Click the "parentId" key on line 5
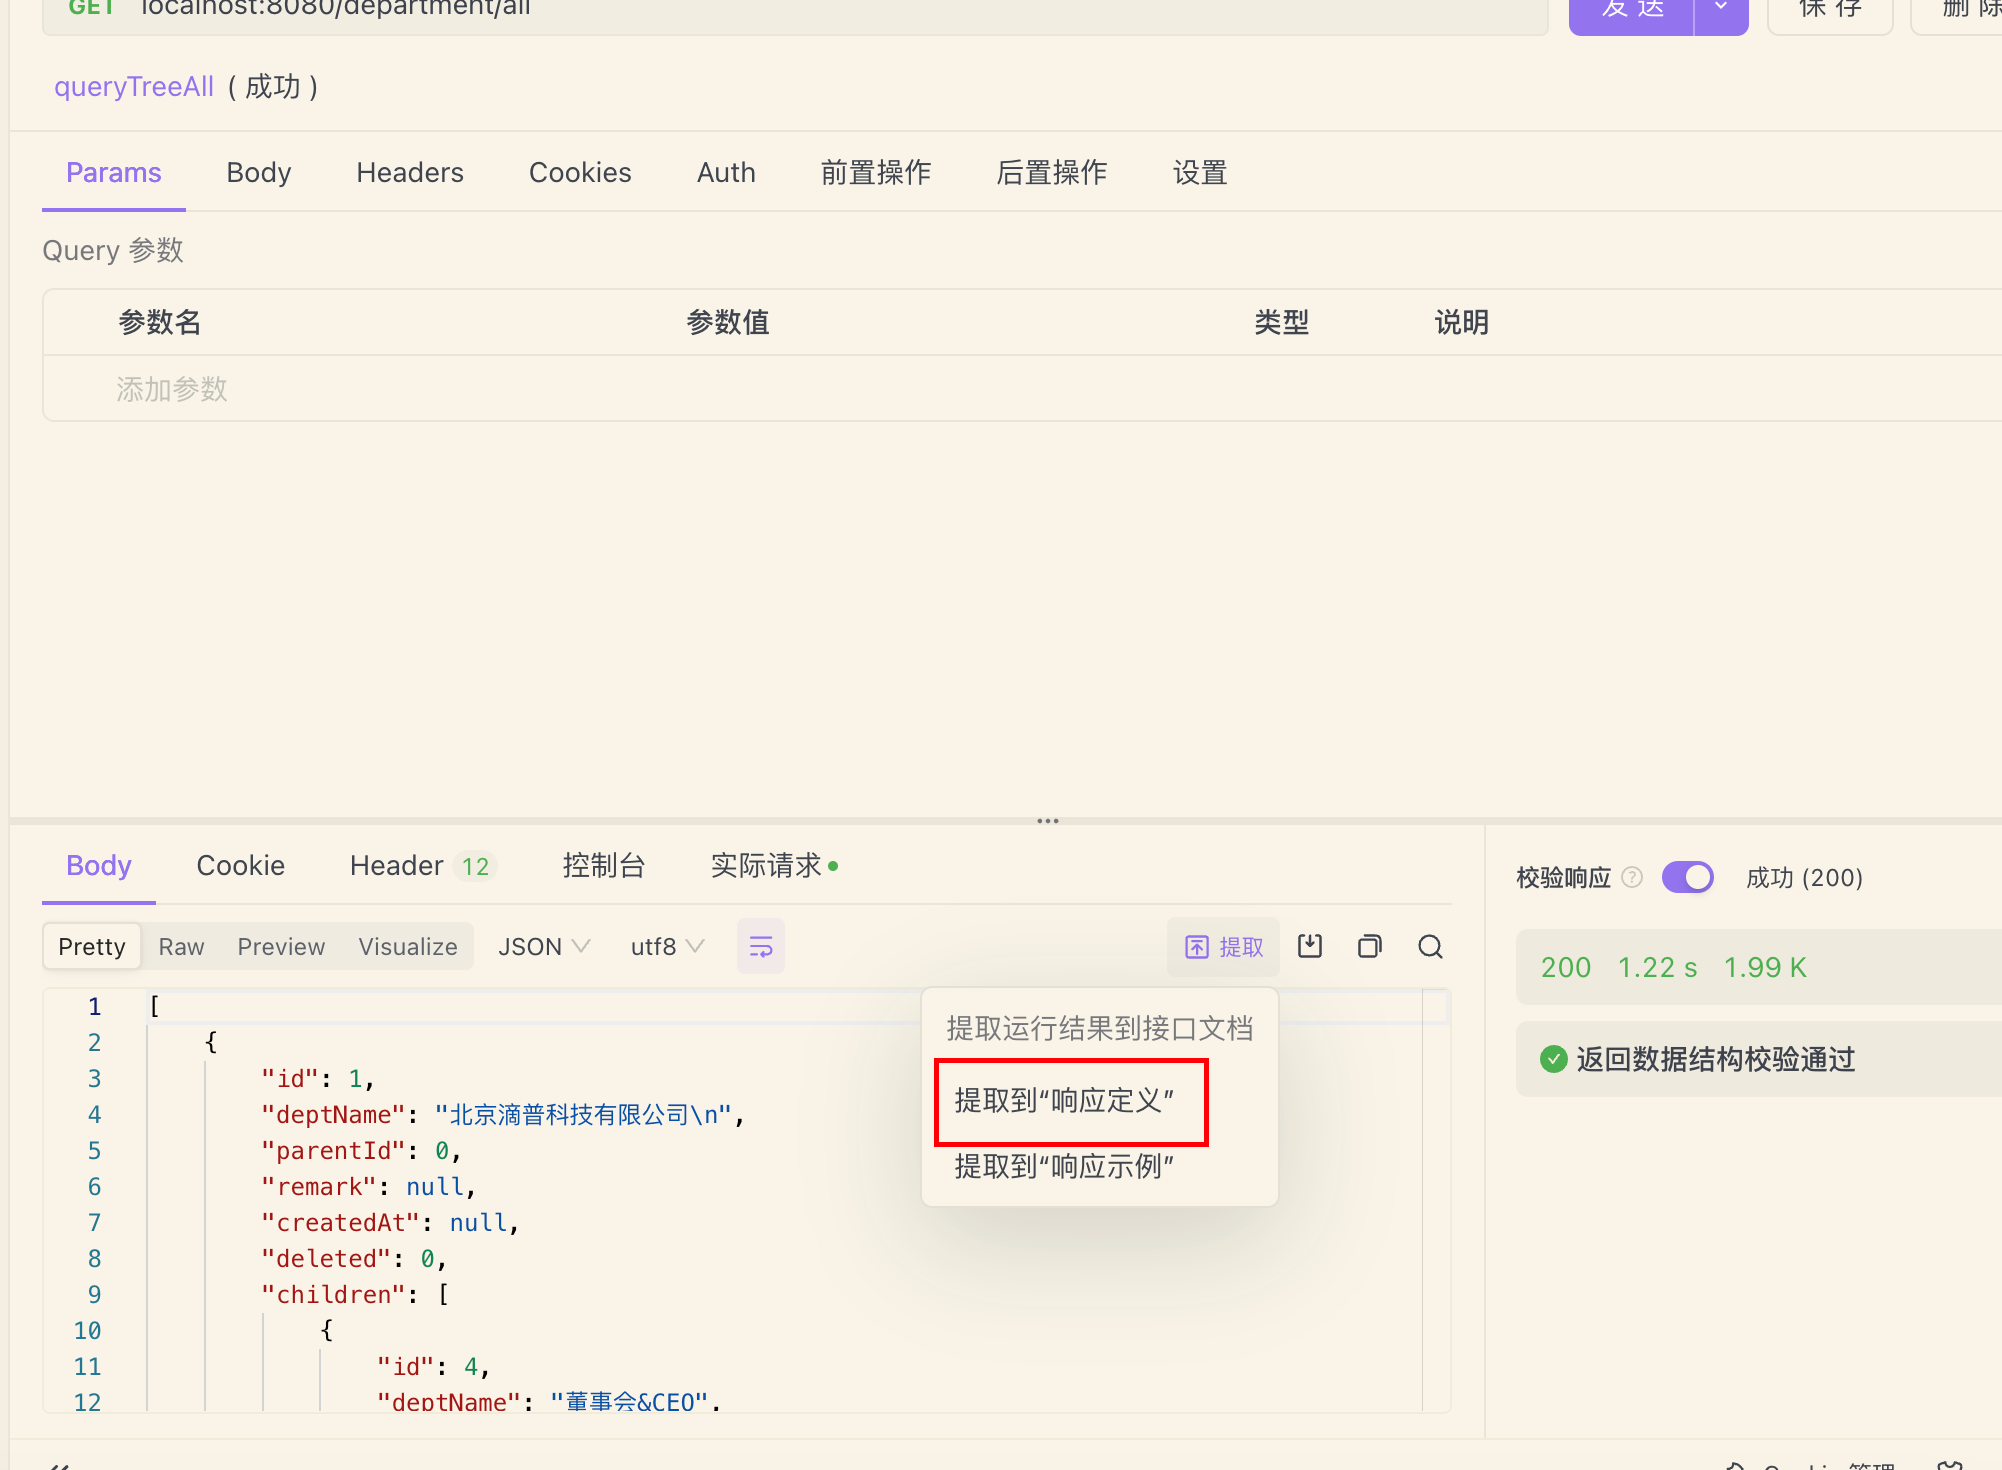The width and height of the screenshot is (2002, 1470). (333, 1151)
